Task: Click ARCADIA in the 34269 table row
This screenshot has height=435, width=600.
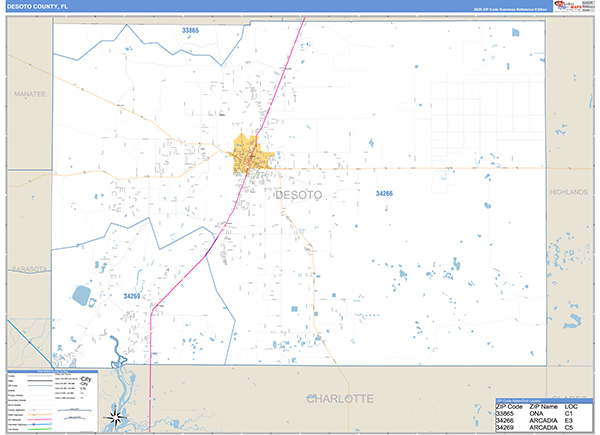Action: tap(543, 428)
